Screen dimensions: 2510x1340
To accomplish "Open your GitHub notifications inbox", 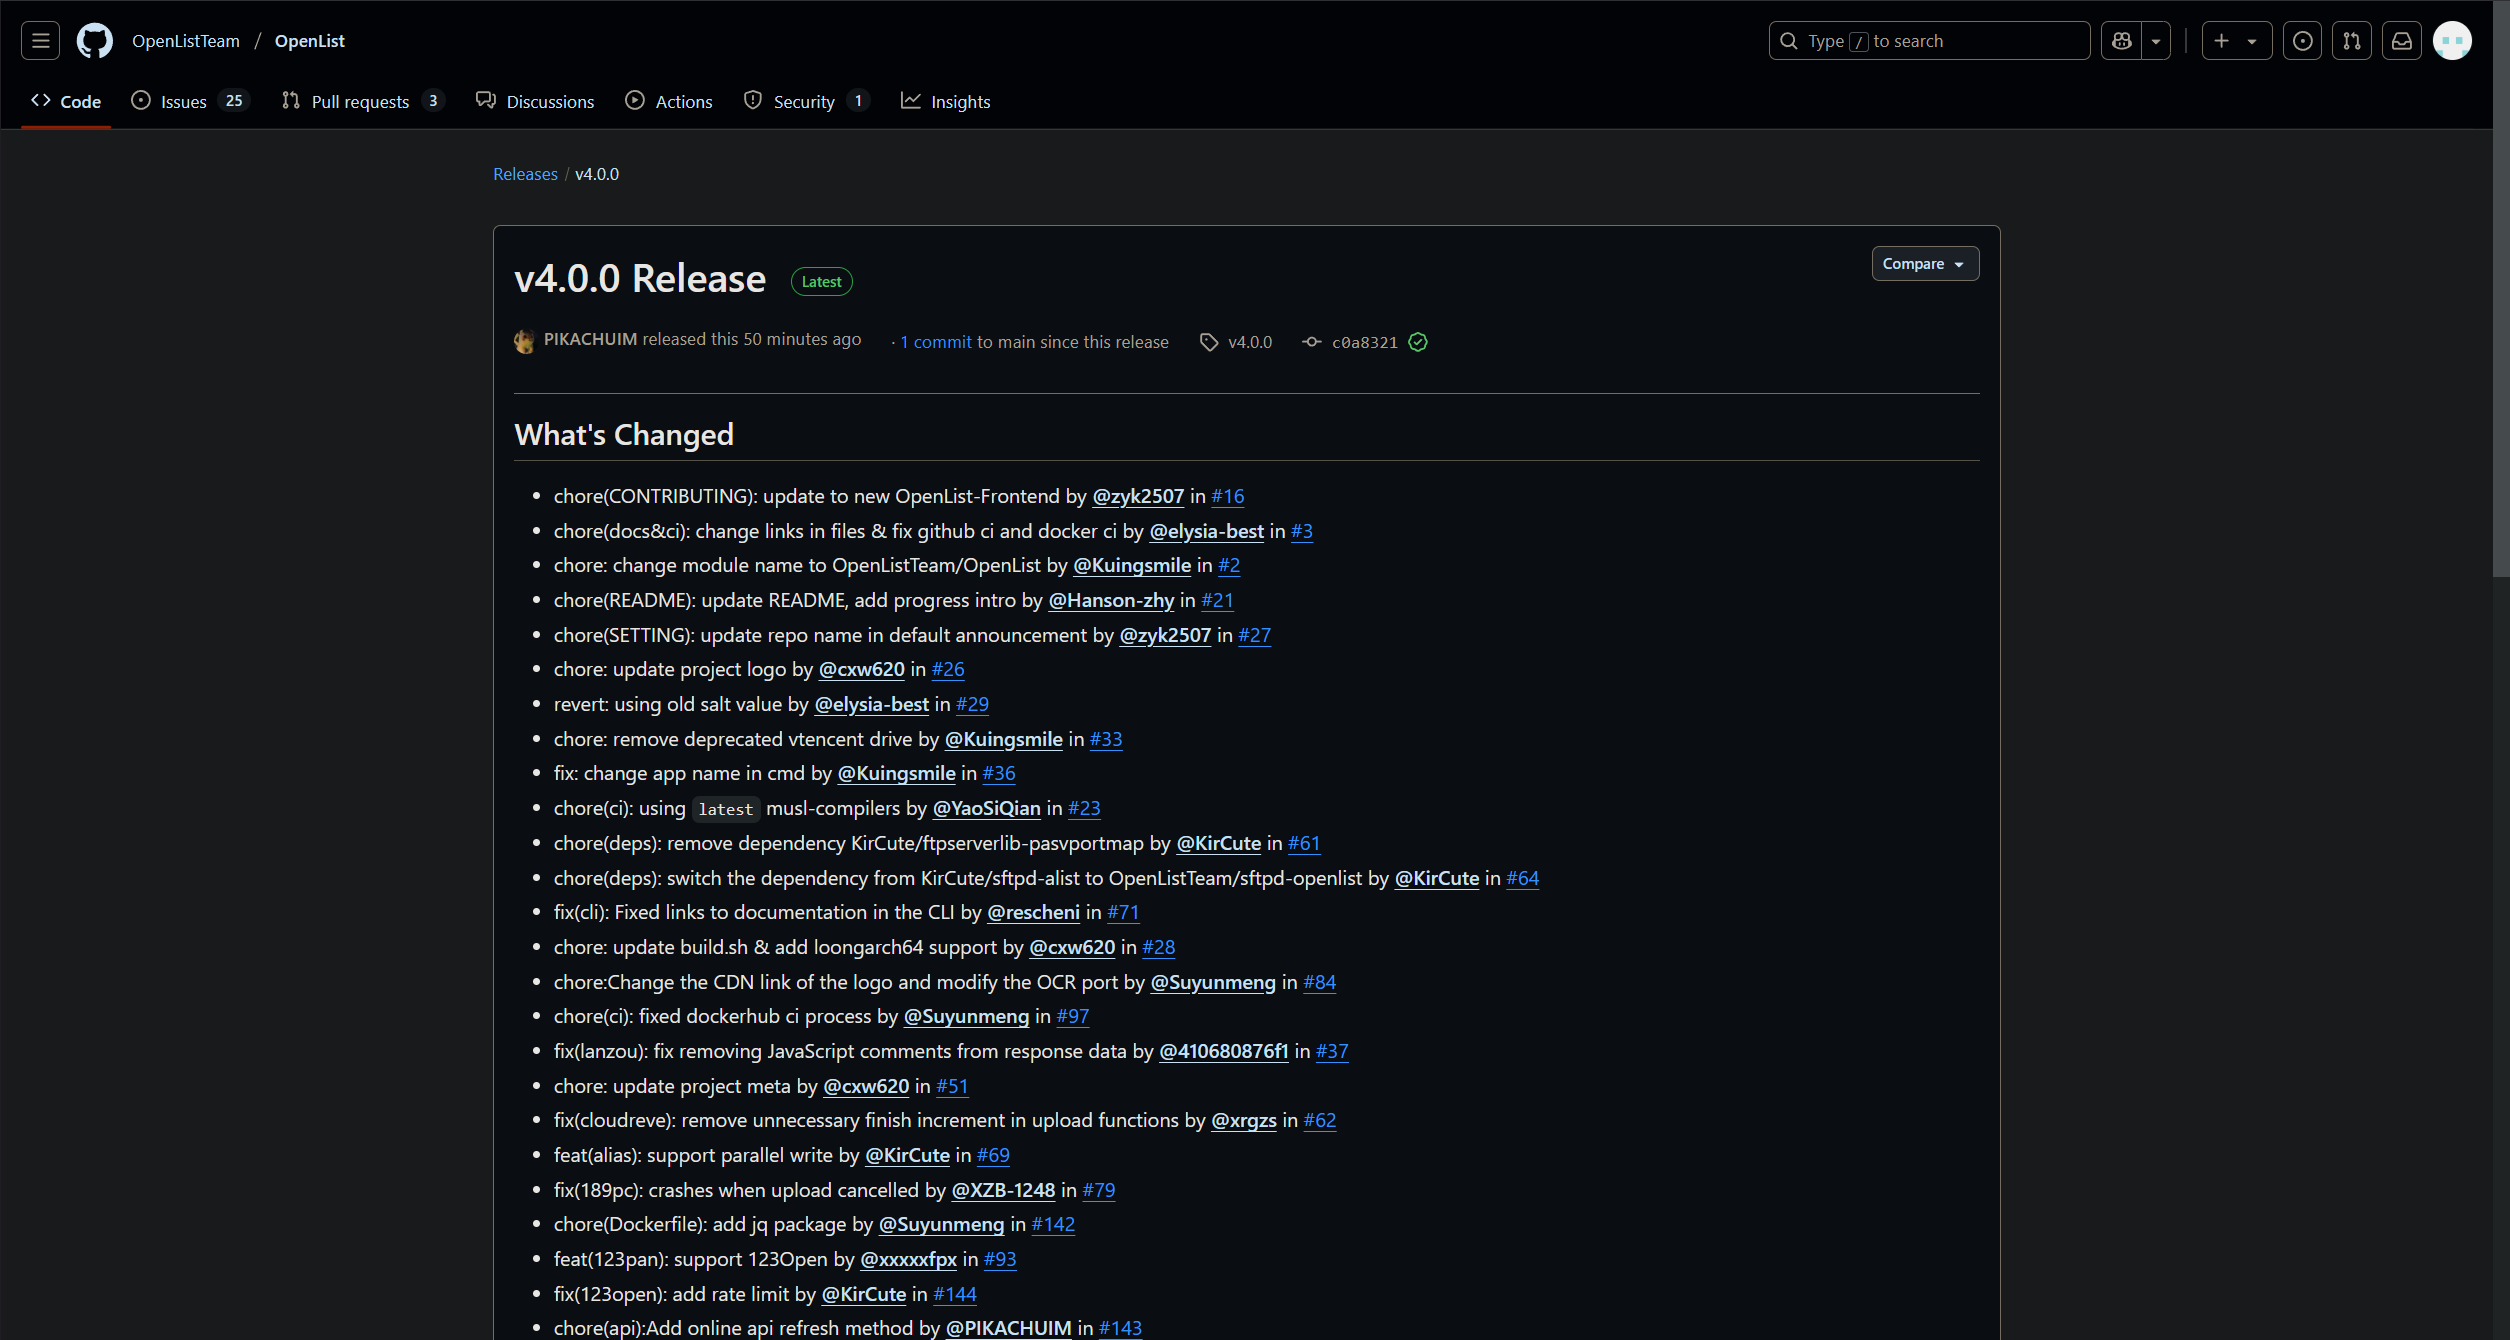I will pyautogui.click(x=2403, y=40).
